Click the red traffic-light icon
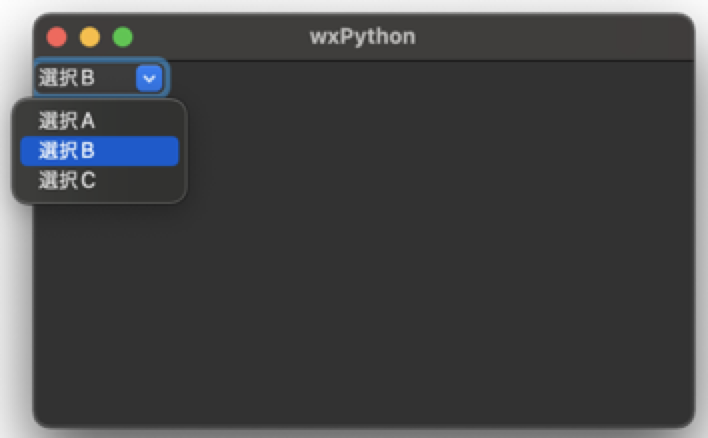Screen dimensions: 708x438 (x=57, y=37)
